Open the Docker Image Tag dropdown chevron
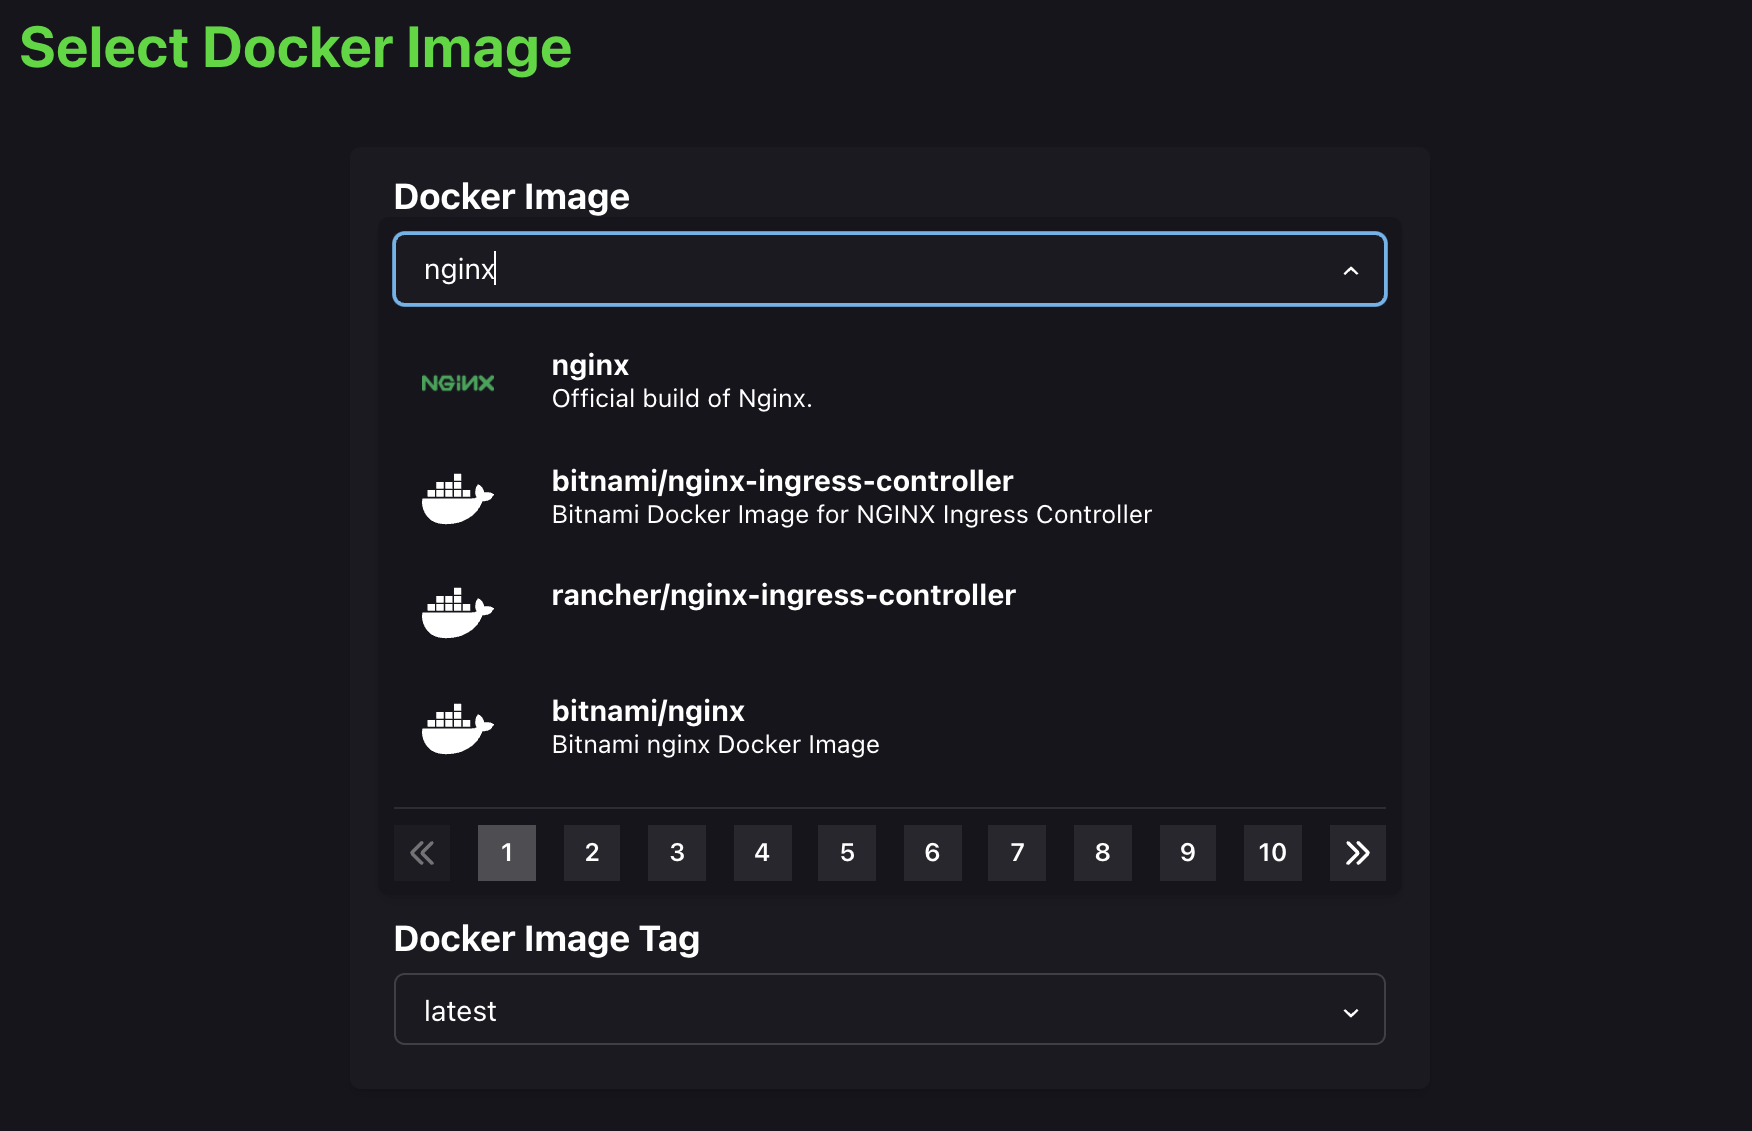This screenshot has width=1752, height=1131. coord(1350,1012)
